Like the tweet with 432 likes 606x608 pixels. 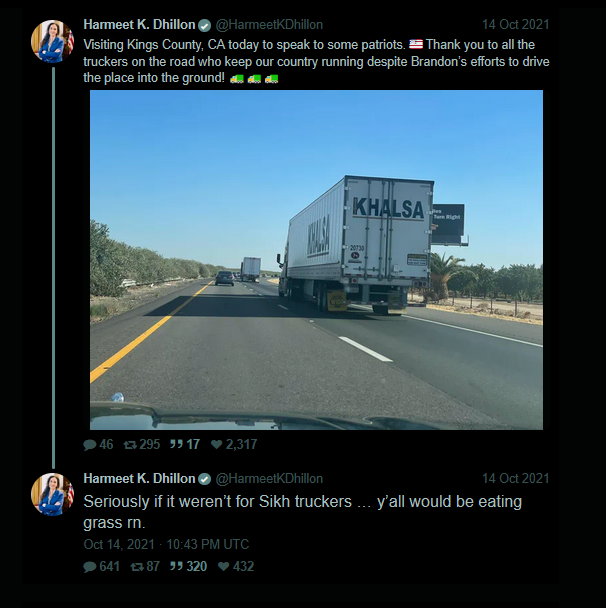221,566
